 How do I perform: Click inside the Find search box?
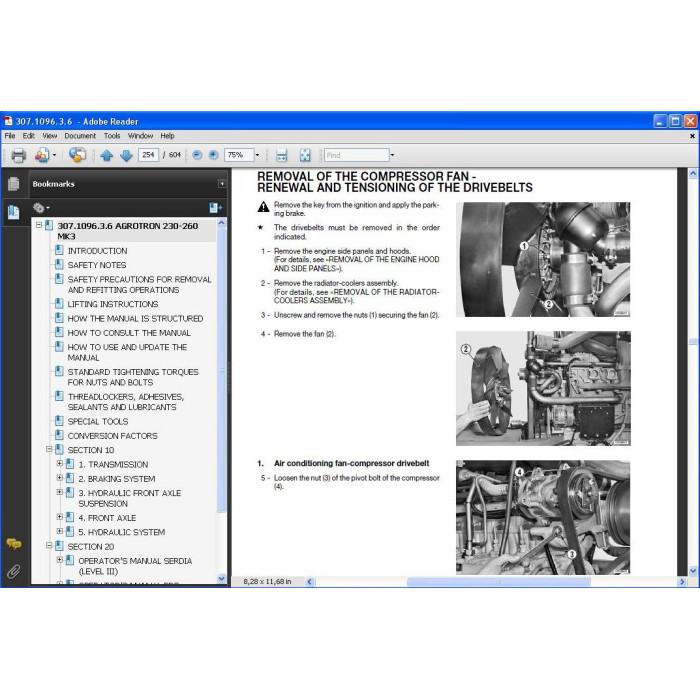pyautogui.click(x=356, y=155)
